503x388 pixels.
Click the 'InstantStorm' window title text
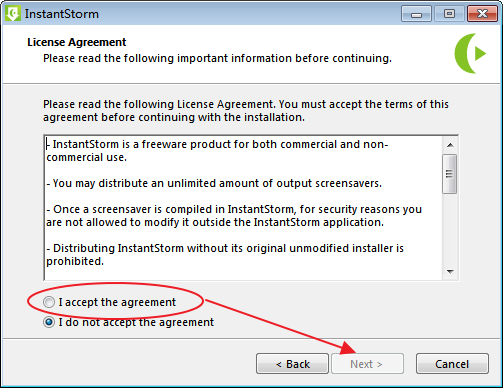62,14
